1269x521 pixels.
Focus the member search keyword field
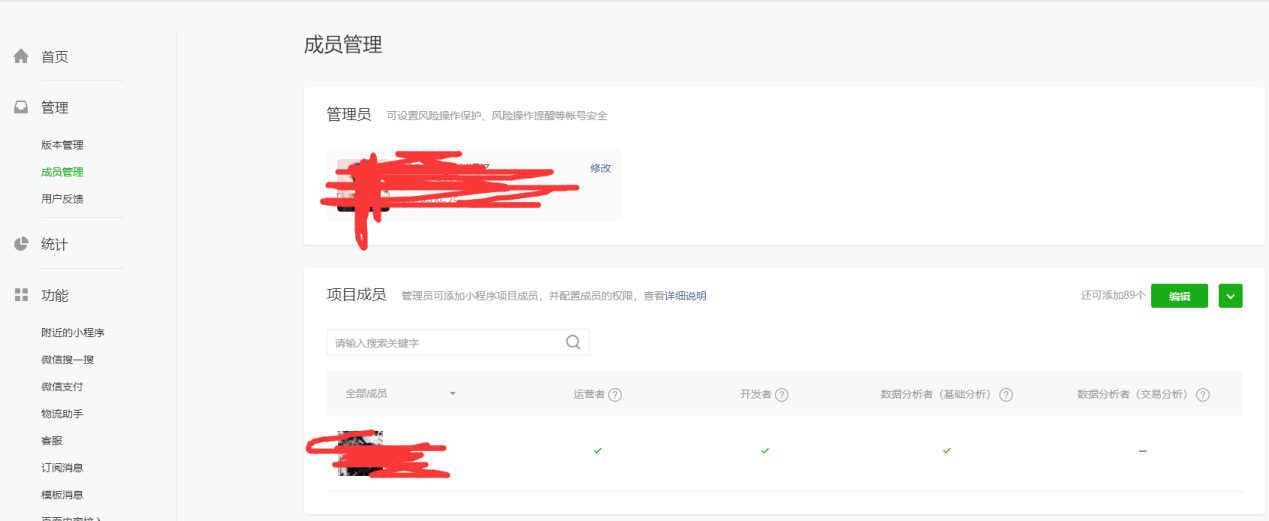click(x=445, y=343)
